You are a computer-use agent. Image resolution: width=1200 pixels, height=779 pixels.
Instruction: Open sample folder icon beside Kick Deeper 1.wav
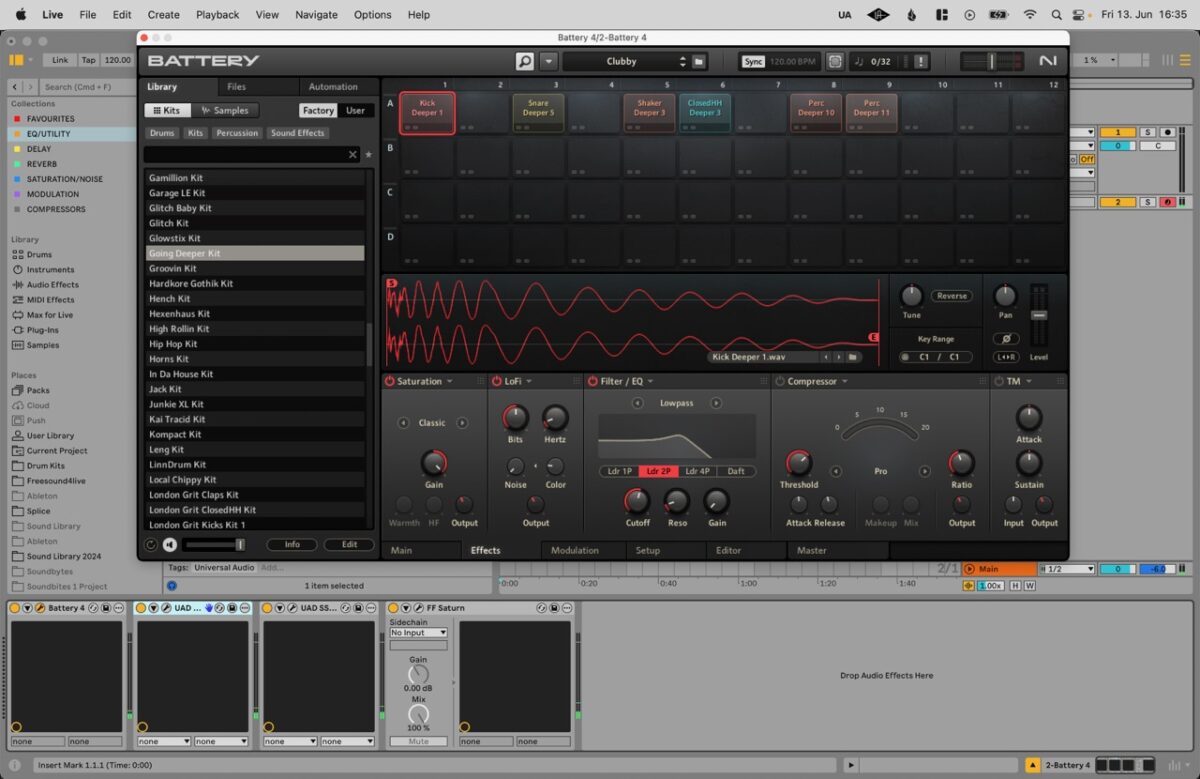tap(853, 357)
